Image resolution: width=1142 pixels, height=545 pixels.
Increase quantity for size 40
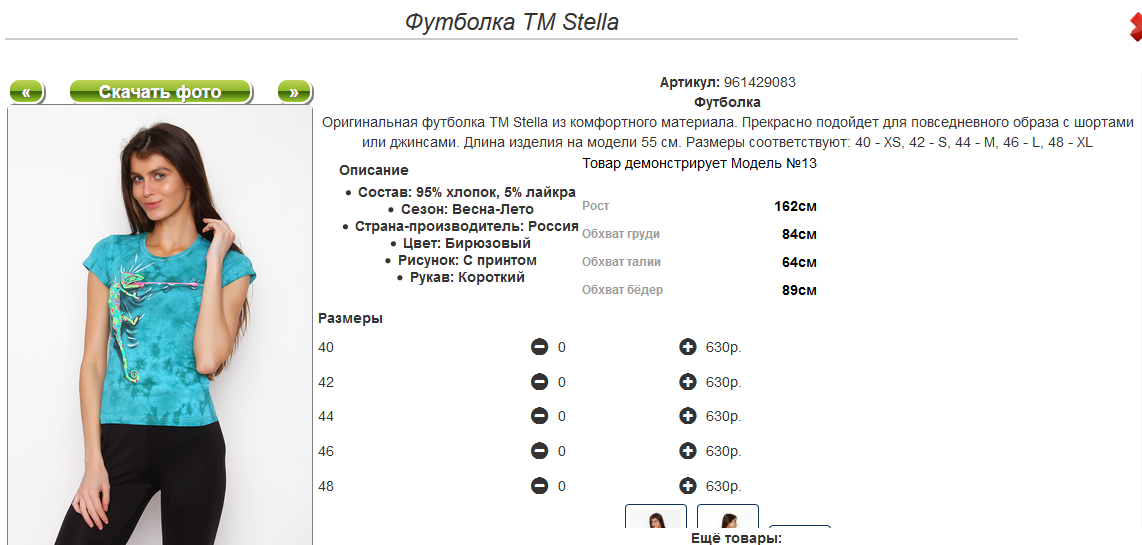tap(688, 347)
